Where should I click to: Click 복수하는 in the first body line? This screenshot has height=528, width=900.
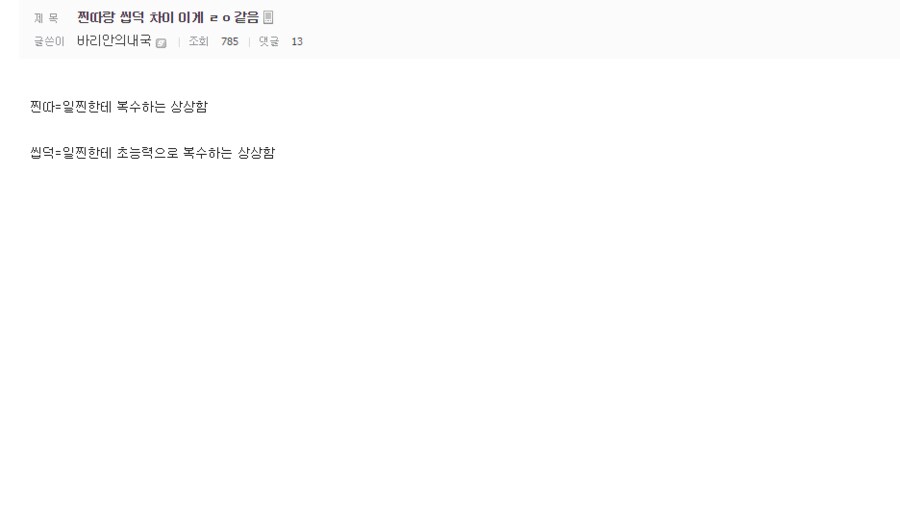click(x=141, y=107)
